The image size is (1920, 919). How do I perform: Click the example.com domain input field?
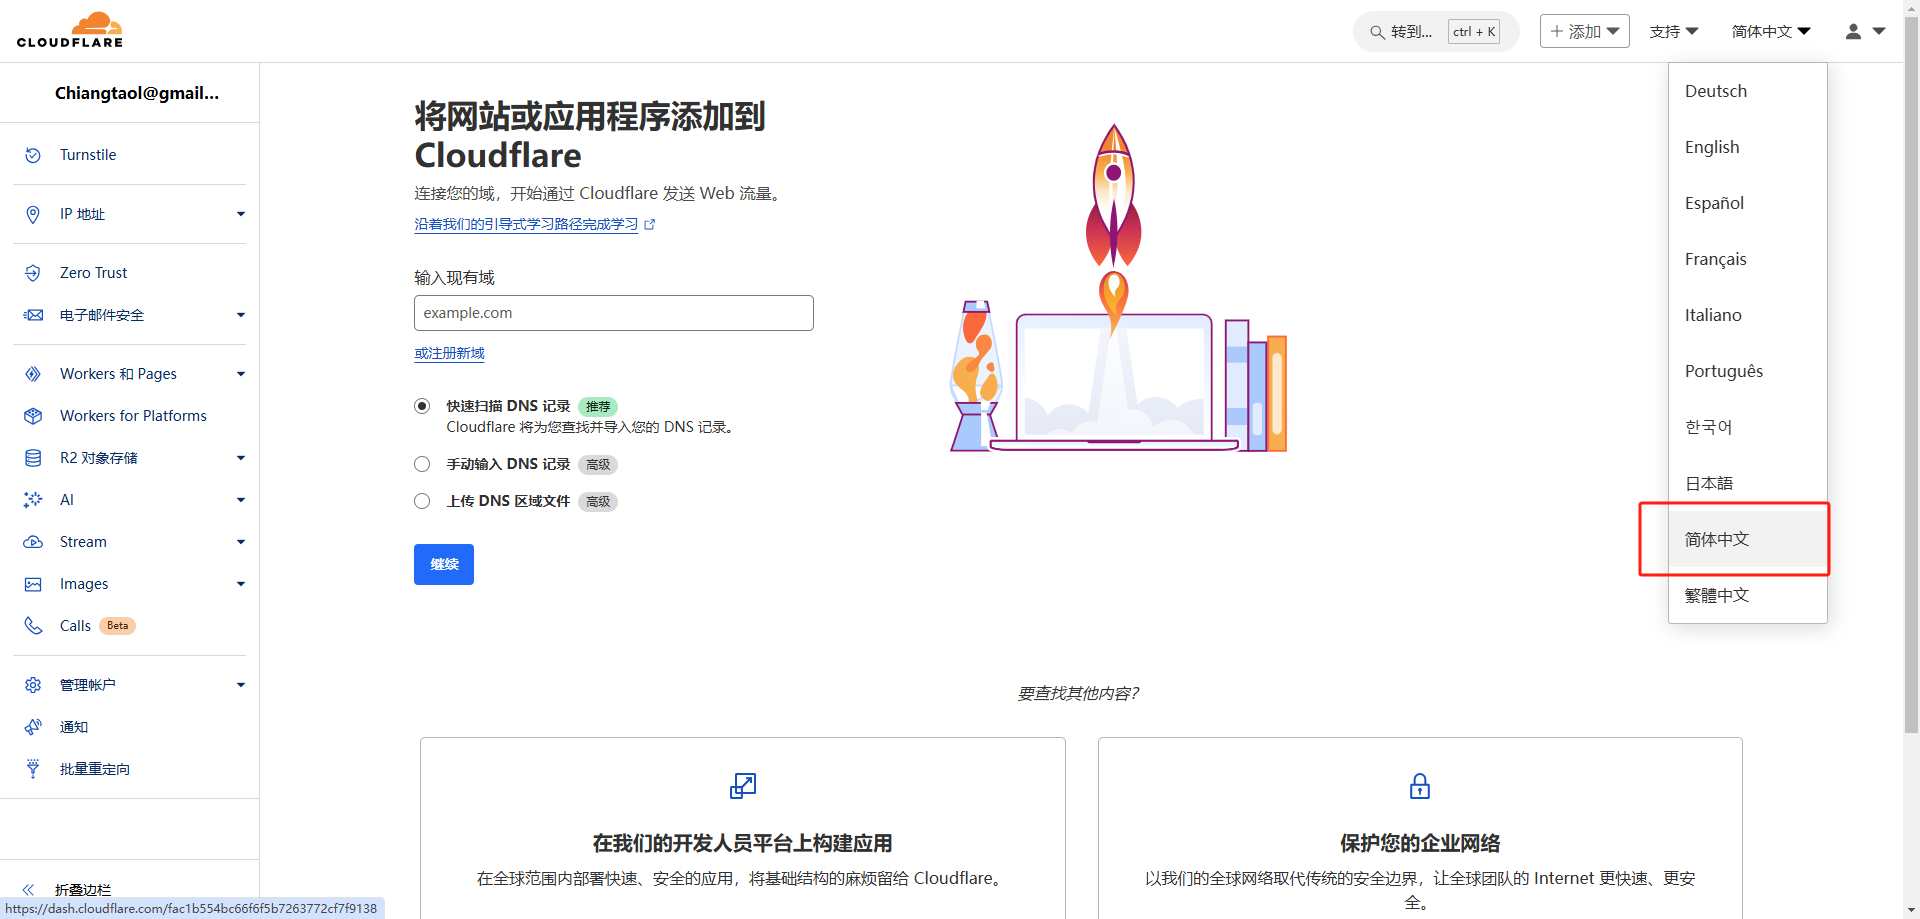tap(613, 313)
